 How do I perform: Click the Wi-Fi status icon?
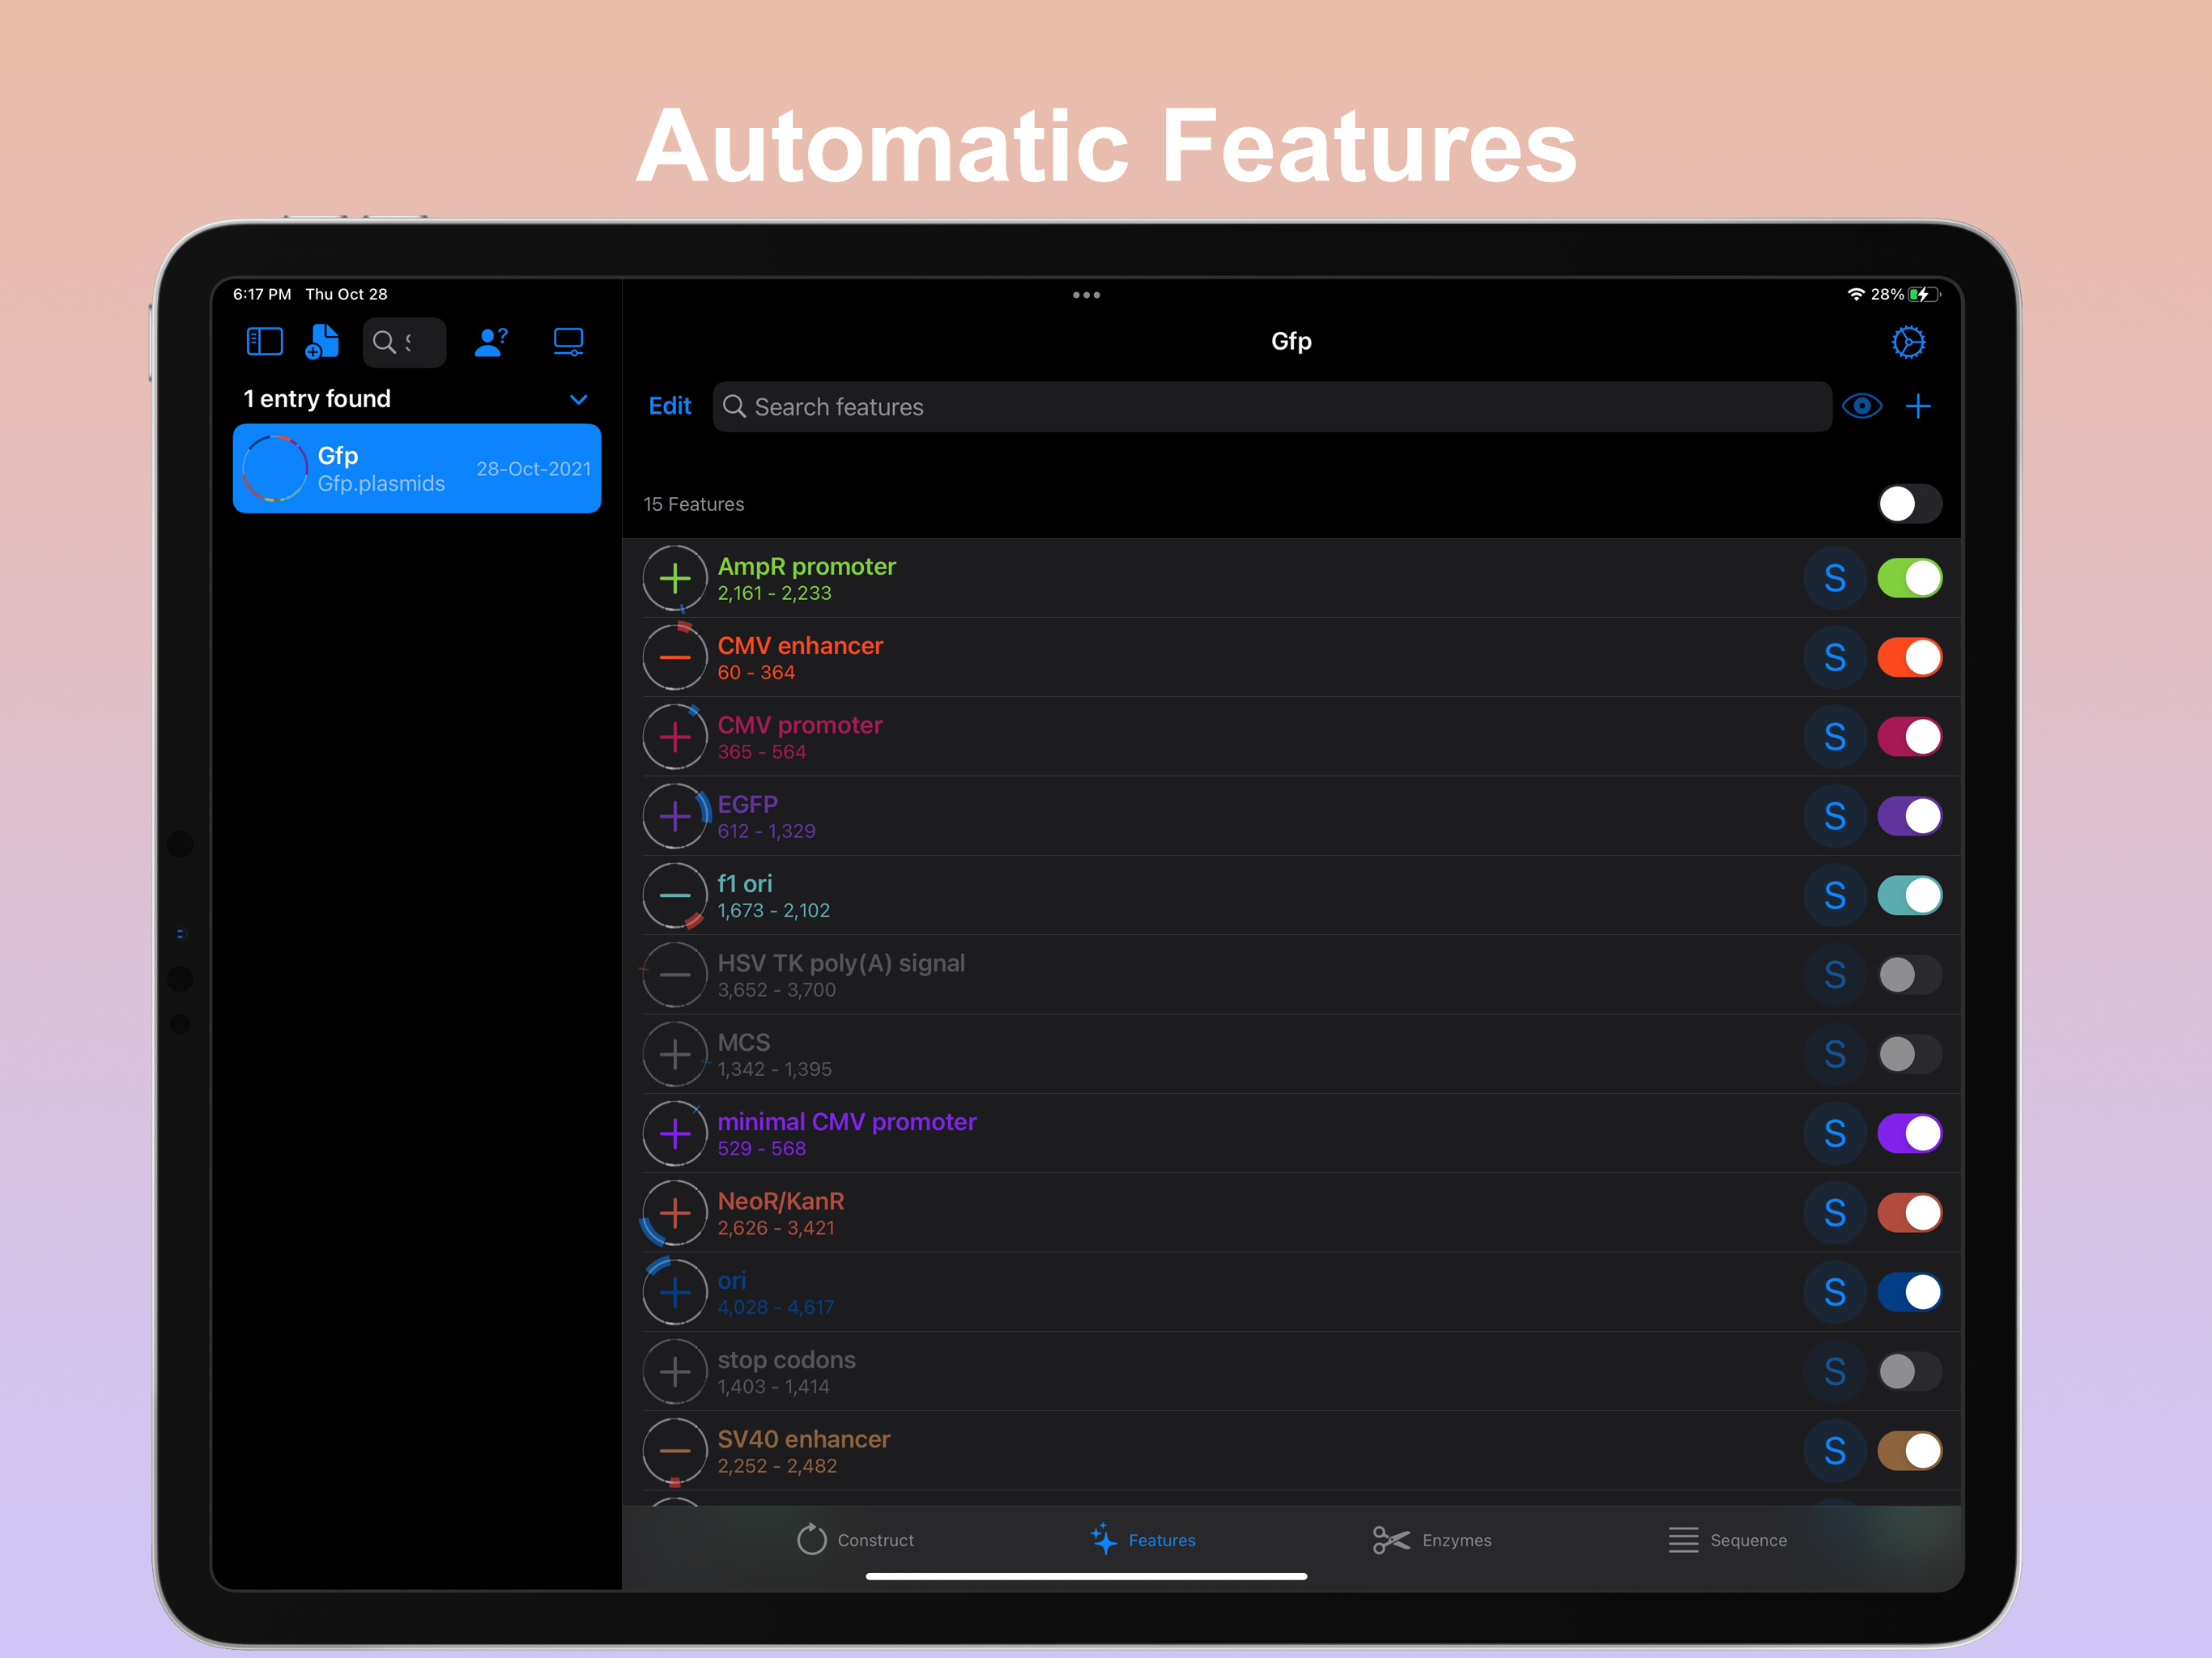[1855, 294]
